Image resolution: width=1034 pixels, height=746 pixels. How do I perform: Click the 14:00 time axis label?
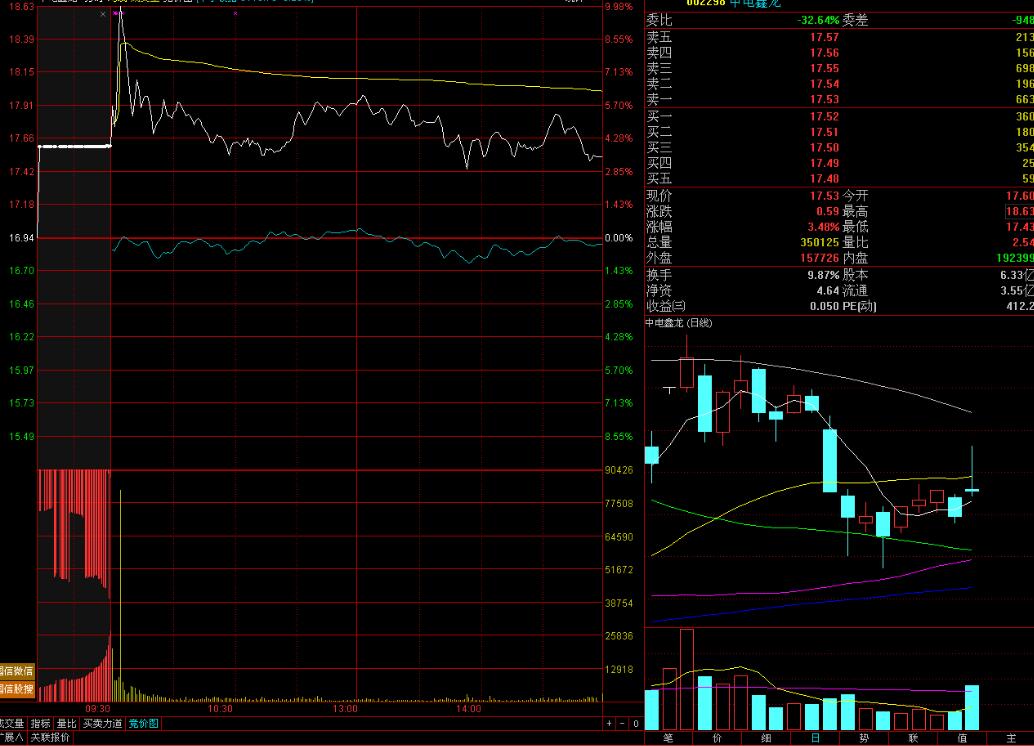tap(469, 708)
